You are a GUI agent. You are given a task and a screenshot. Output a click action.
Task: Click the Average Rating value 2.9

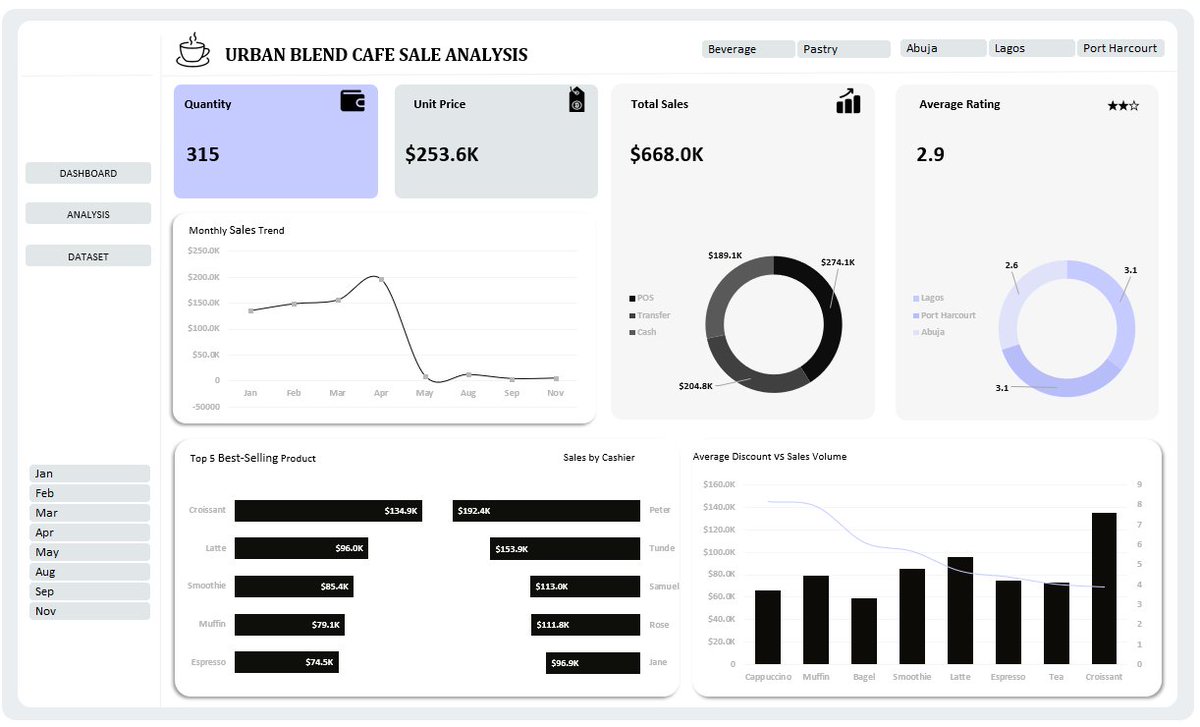click(930, 154)
